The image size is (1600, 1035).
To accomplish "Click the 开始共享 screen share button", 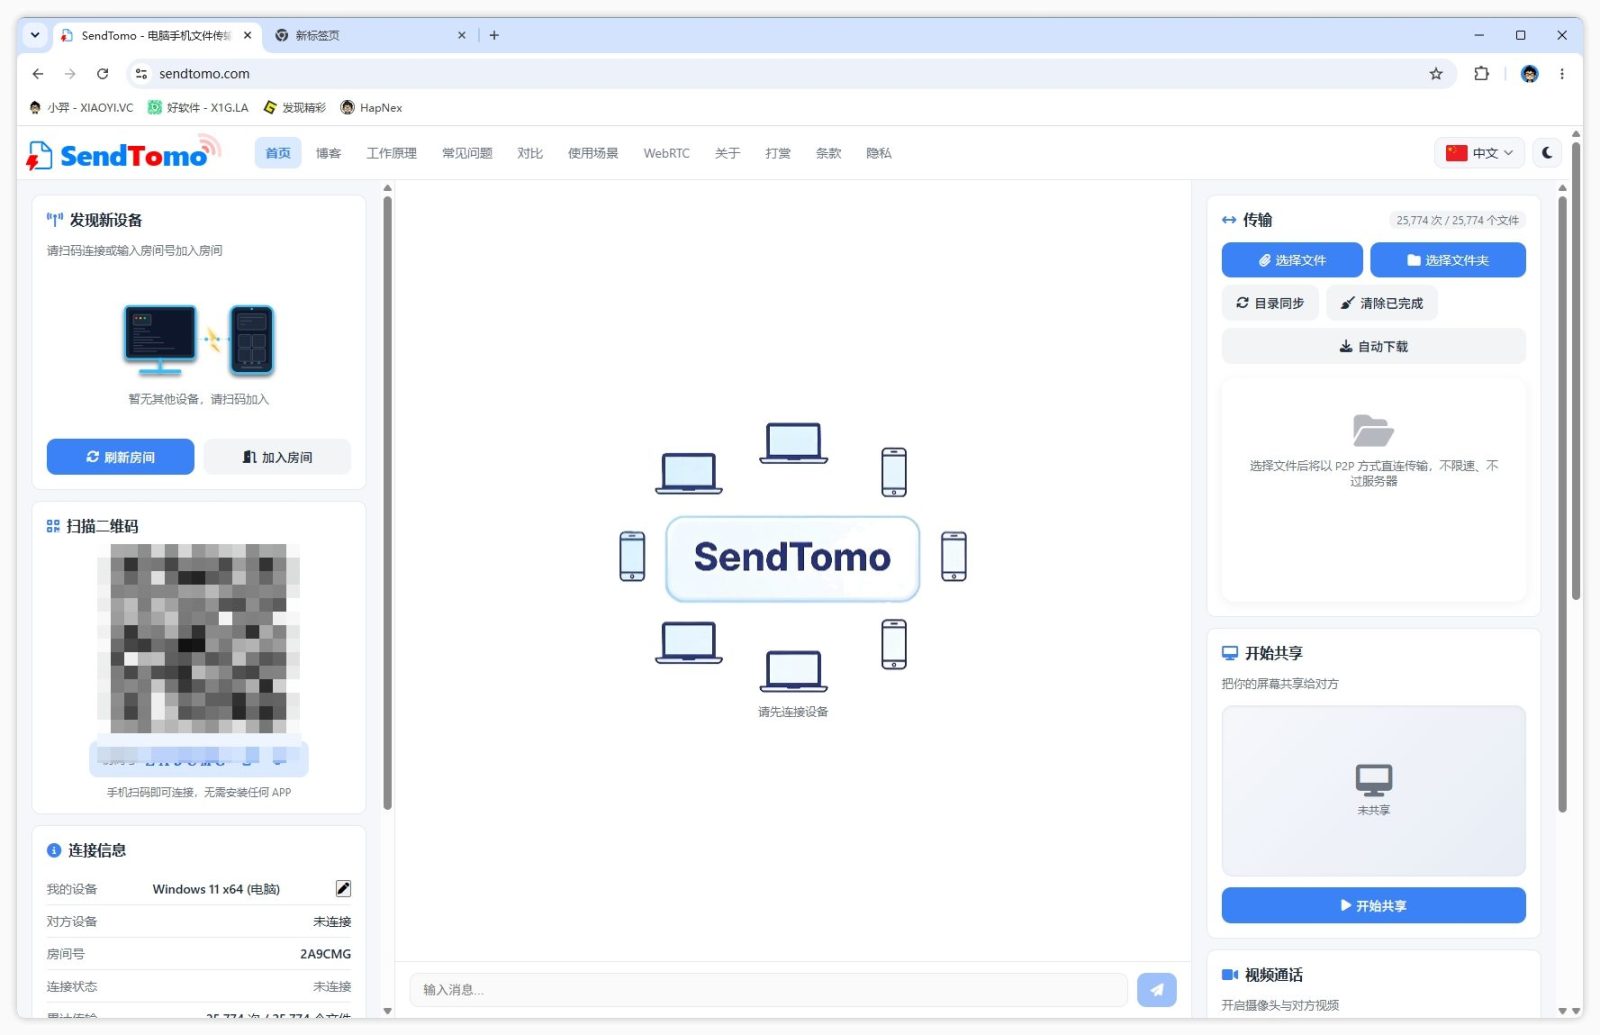I will tap(1373, 905).
